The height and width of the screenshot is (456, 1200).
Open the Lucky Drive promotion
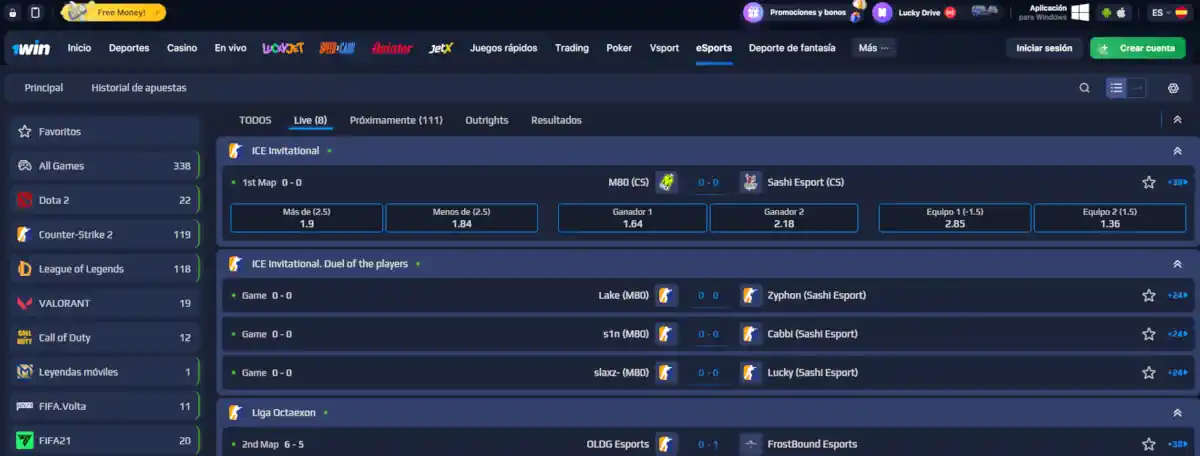point(915,12)
